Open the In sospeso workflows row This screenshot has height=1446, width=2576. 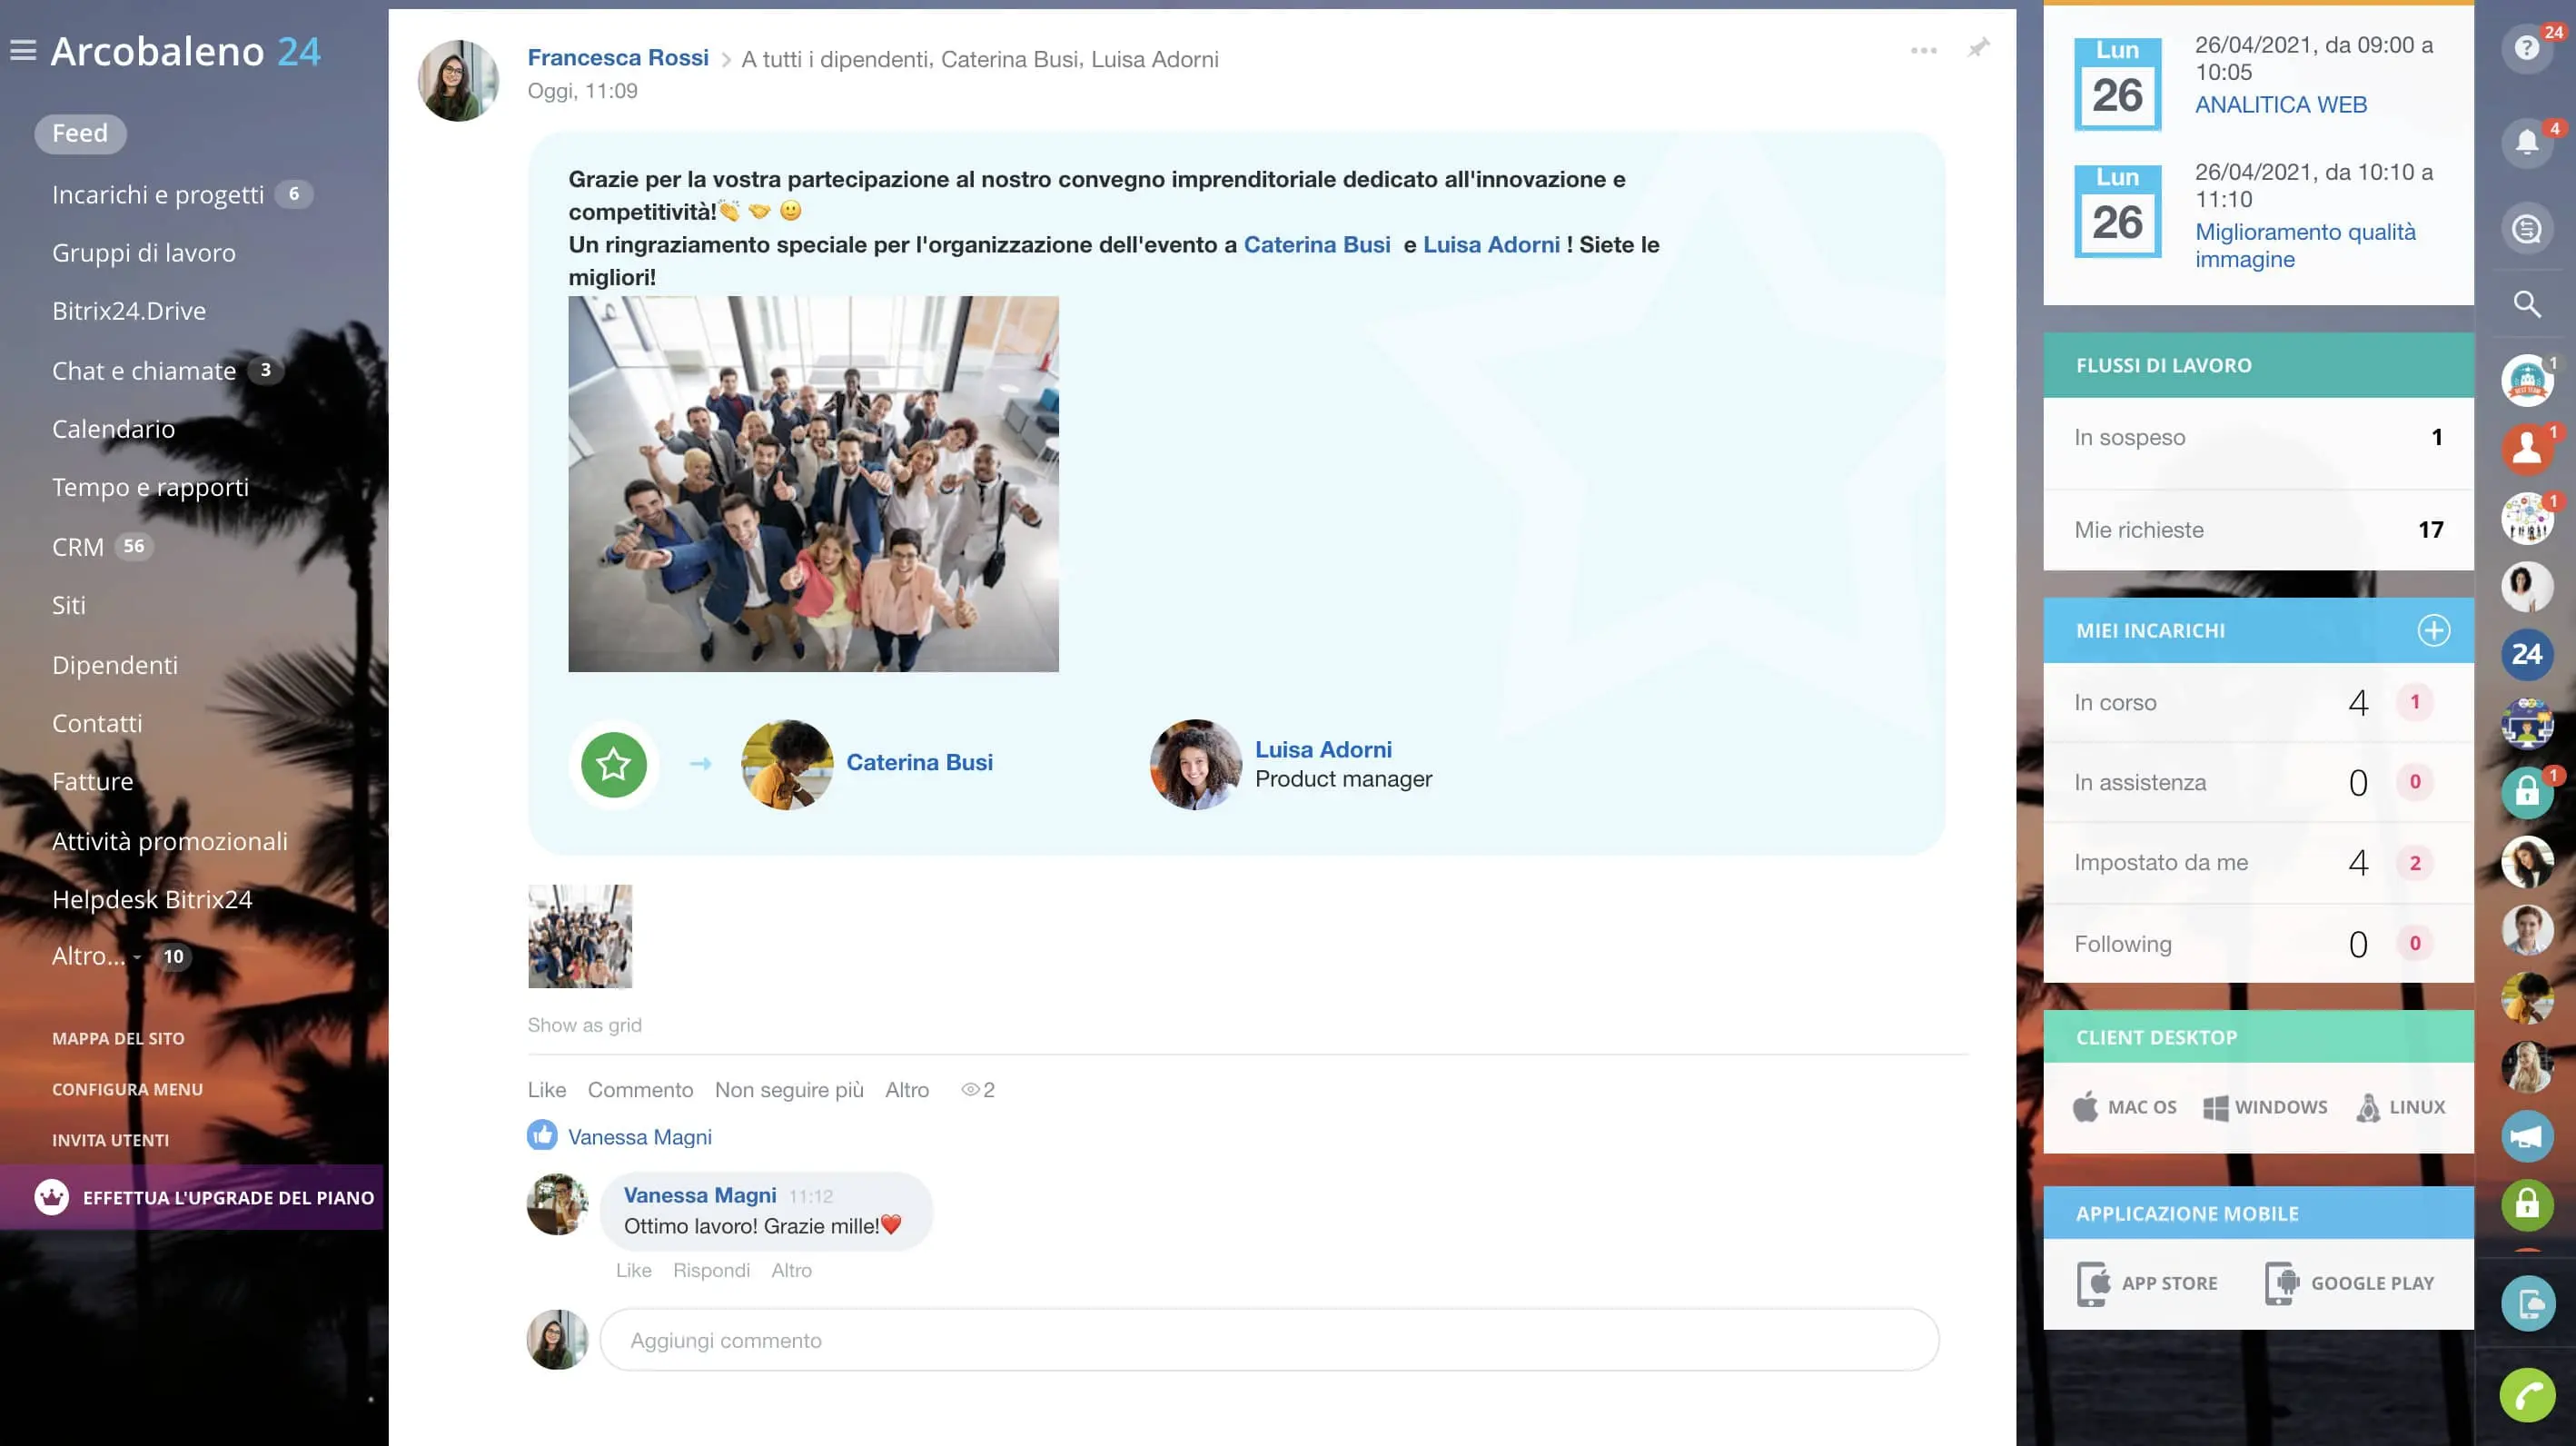(x=2258, y=437)
